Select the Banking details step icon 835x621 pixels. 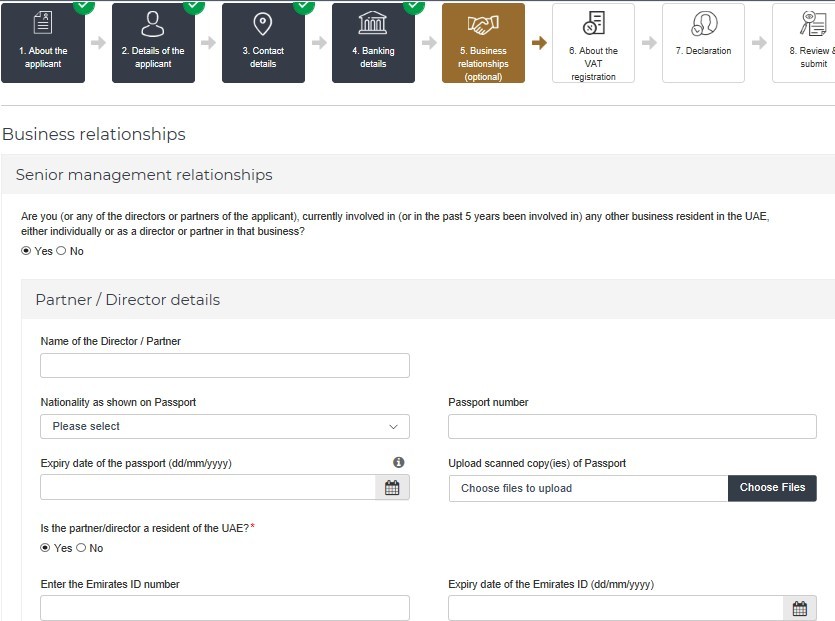point(373,25)
